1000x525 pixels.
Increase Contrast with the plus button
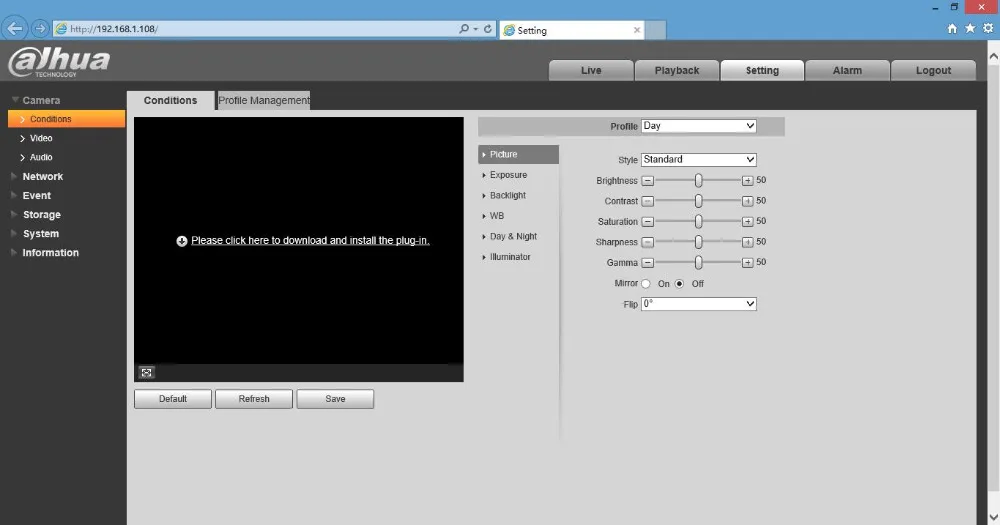pyautogui.click(x=747, y=201)
